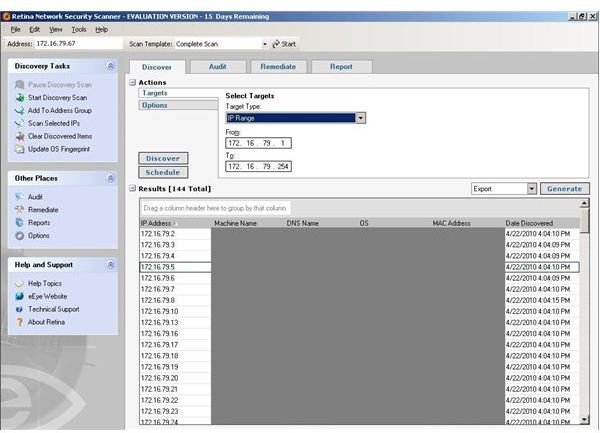
Task: Switch to the Report tab
Action: (341, 67)
